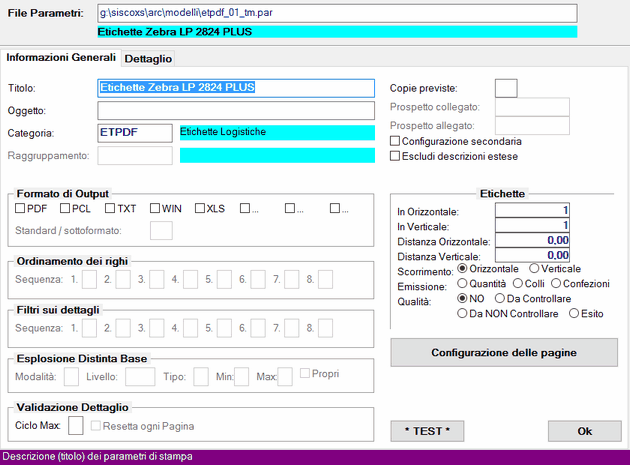Click the Raggruppamento code field
Image resolution: width=630 pixels, height=465 pixels.
tap(135, 156)
